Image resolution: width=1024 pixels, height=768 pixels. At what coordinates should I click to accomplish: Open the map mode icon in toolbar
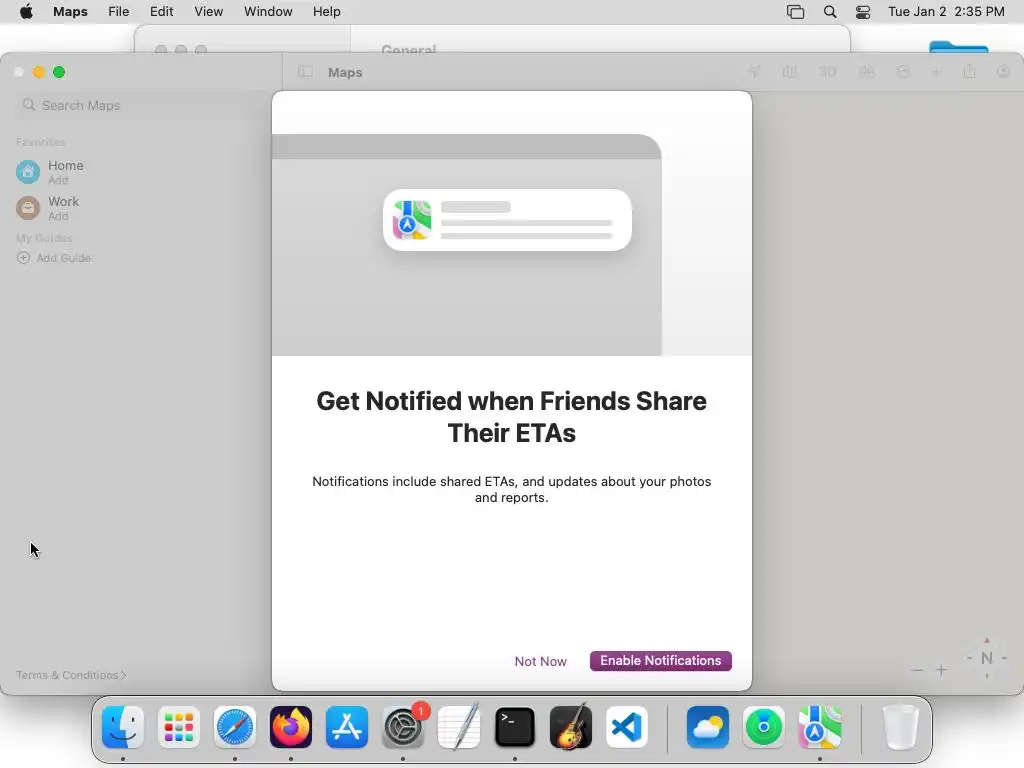[790, 72]
